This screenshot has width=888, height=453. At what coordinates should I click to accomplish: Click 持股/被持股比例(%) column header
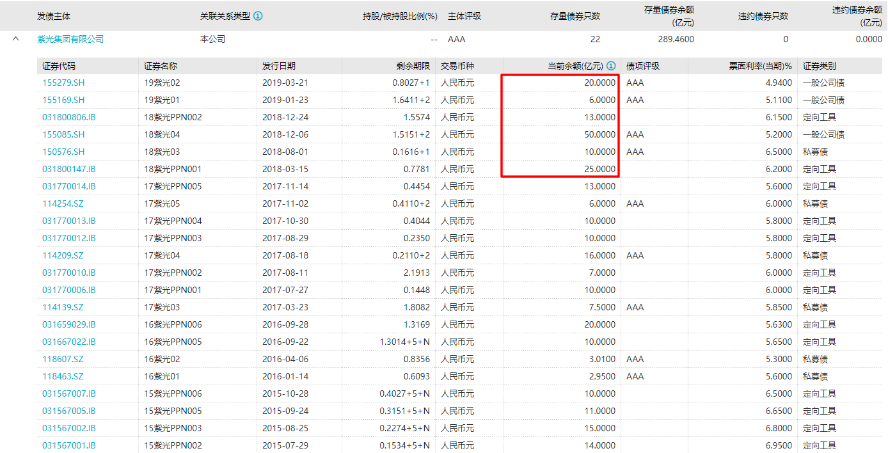coord(400,16)
